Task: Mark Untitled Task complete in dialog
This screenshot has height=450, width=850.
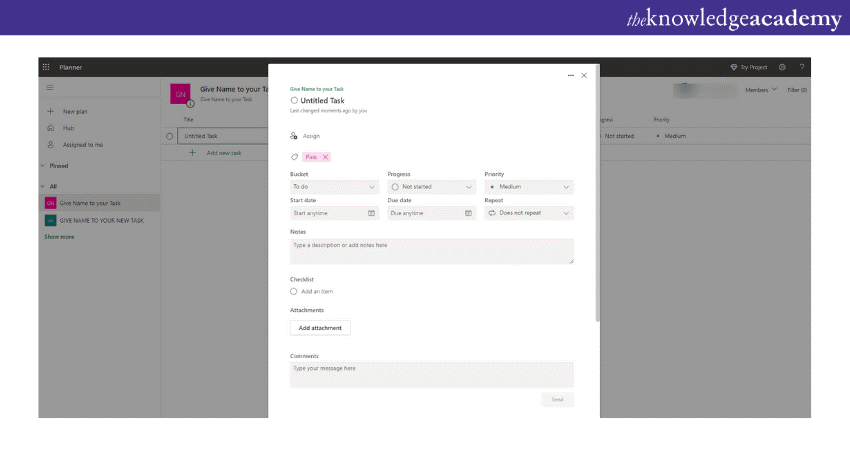Action: pos(294,101)
